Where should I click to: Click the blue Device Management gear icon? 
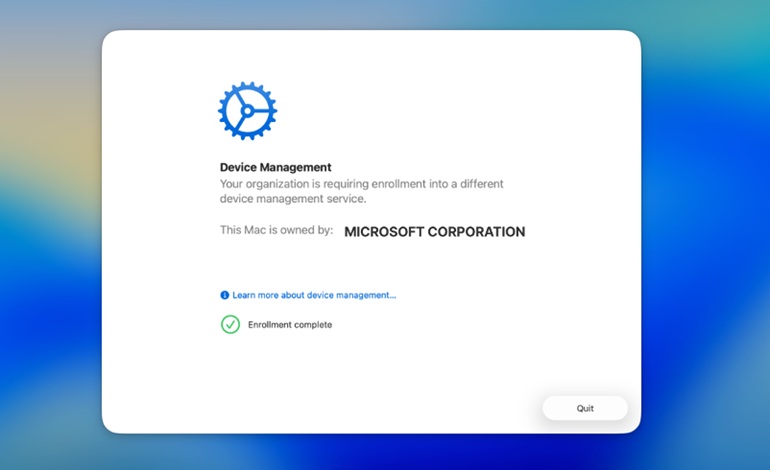pos(248,111)
